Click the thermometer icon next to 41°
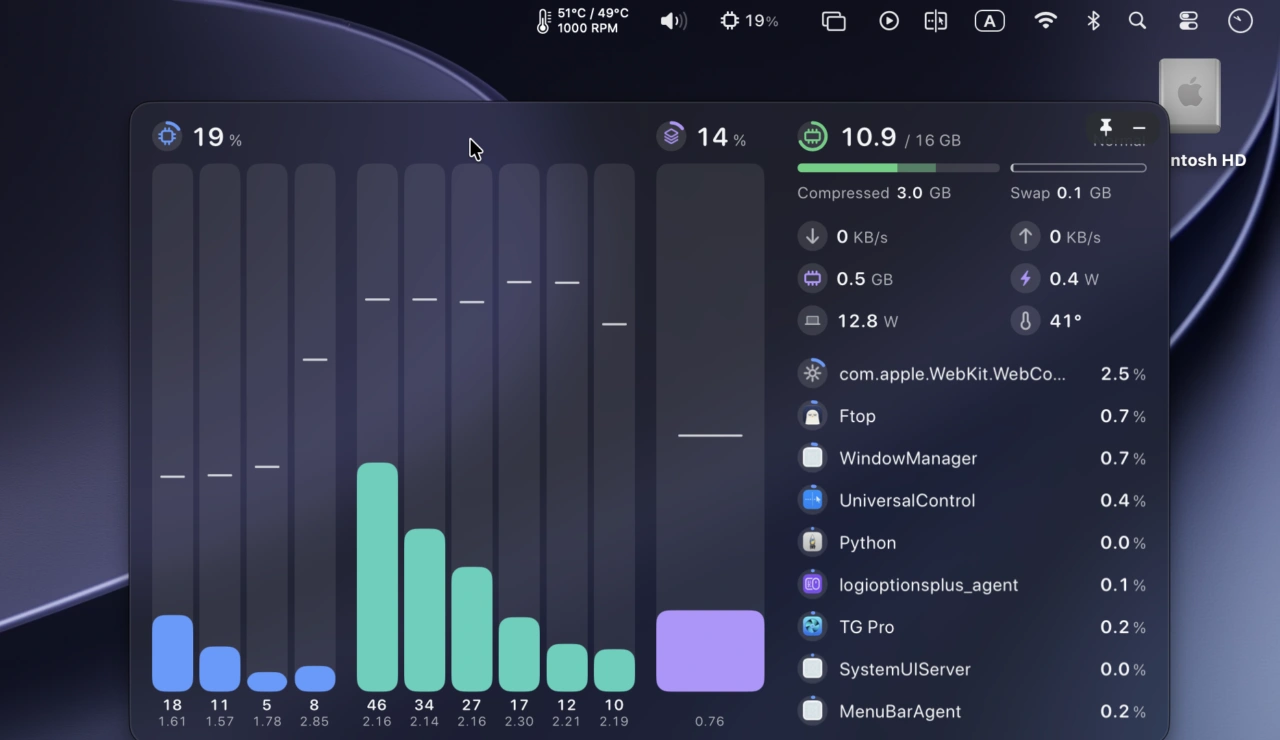The width and height of the screenshot is (1280, 740). 1025,321
